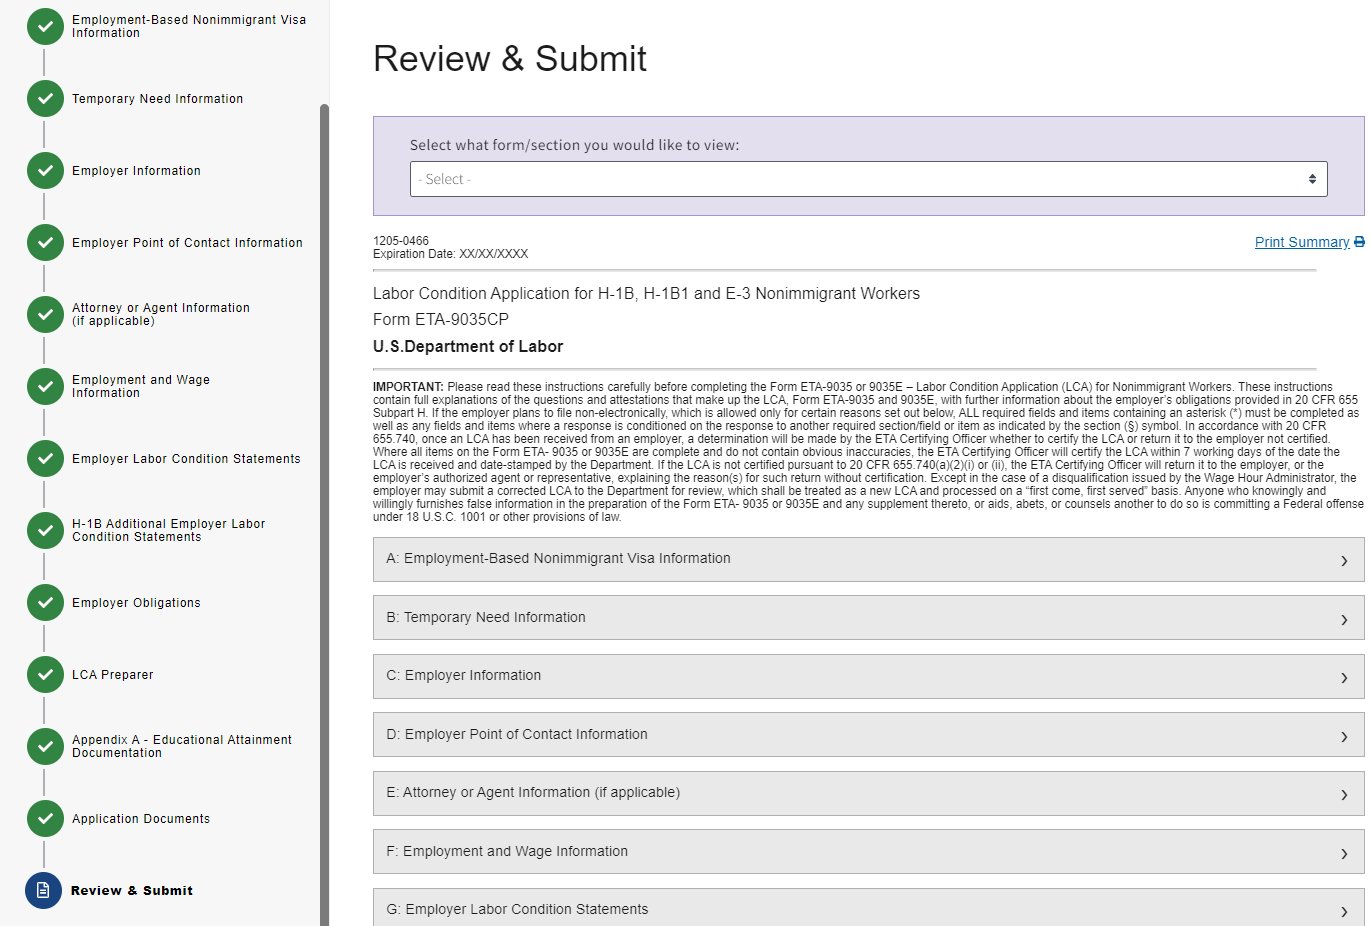Click checkmark icon for Employment-Based Nonimmigrant Visa Information
This screenshot has width=1371, height=926.
(45, 27)
